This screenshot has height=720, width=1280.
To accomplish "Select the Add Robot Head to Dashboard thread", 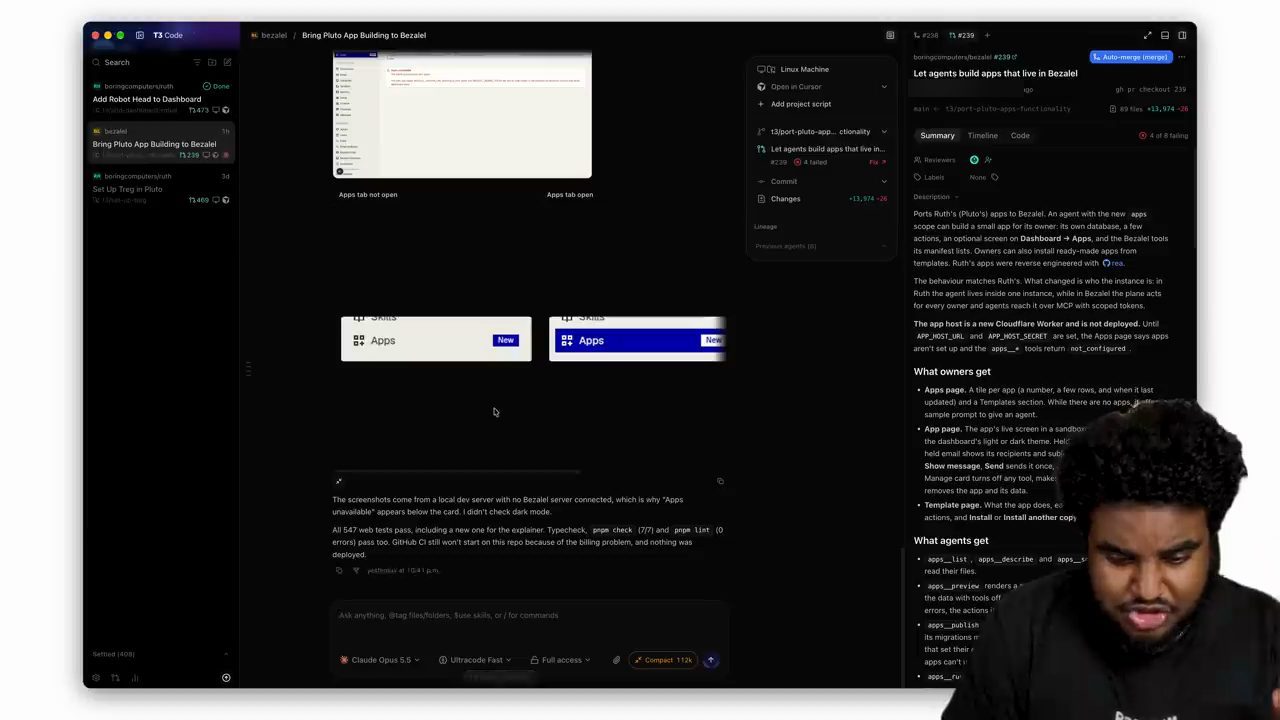I will click(x=162, y=98).
